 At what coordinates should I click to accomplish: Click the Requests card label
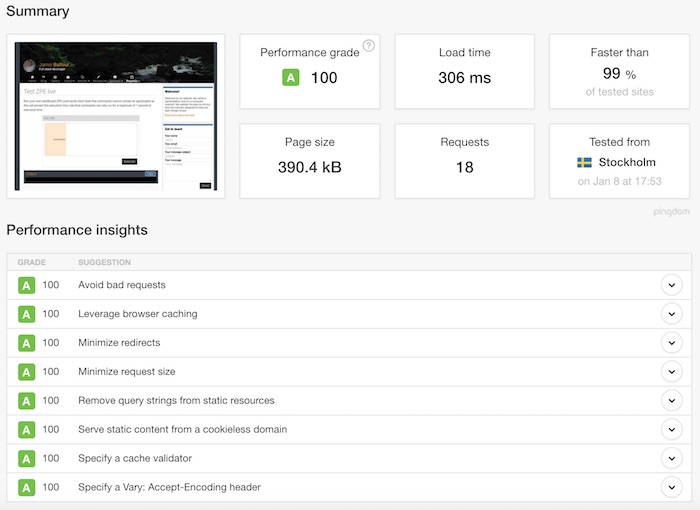(x=464, y=142)
